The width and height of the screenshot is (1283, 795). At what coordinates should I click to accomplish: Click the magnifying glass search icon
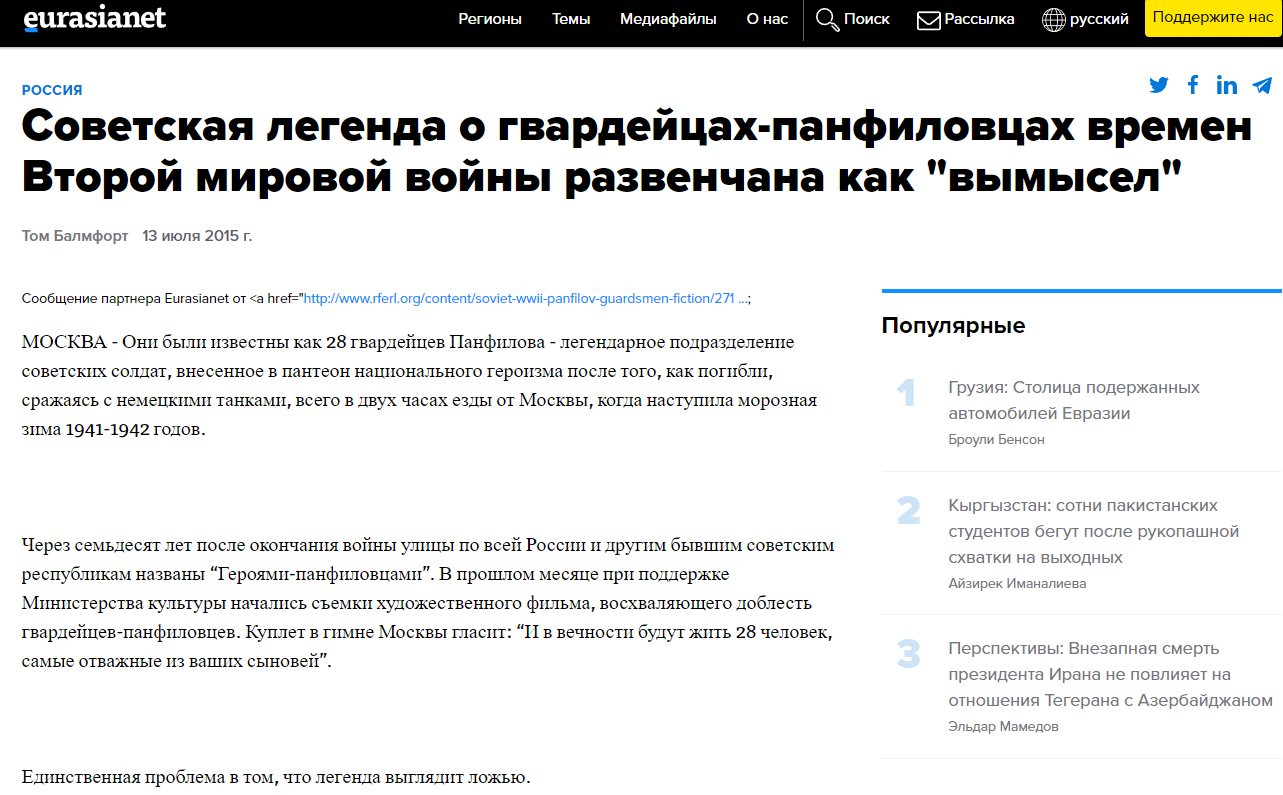pos(827,19)
